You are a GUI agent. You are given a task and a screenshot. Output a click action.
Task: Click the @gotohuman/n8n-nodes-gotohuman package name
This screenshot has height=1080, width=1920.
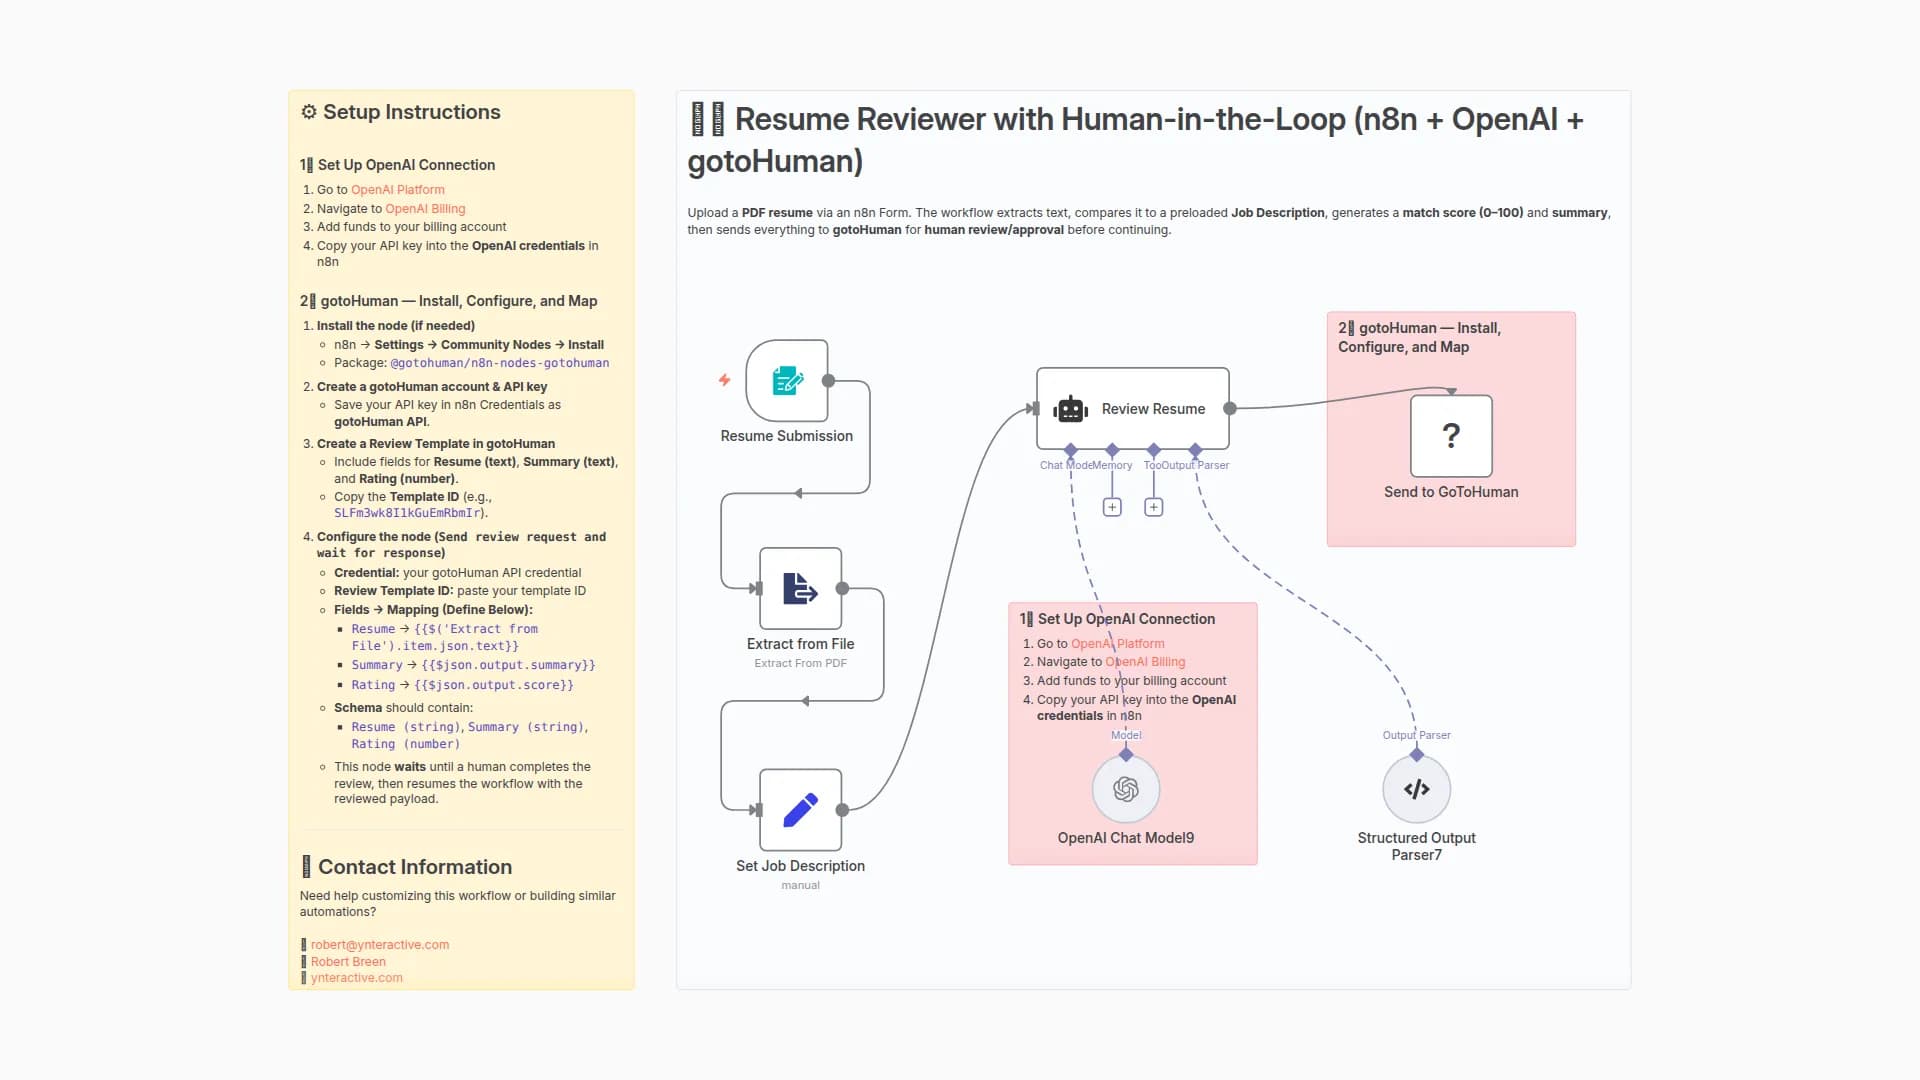[499, 363]
